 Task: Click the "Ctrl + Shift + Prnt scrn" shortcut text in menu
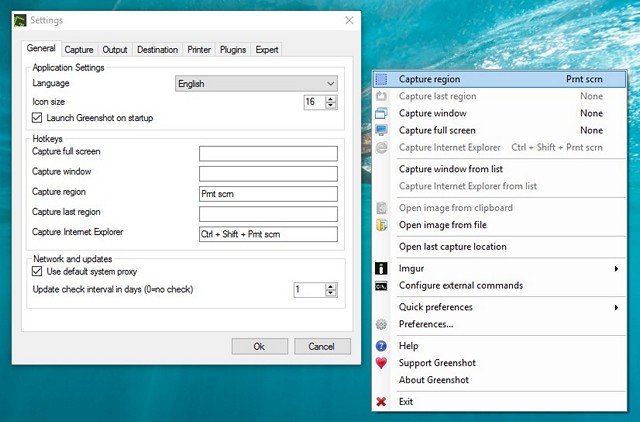pyautogui.click(x=557, y=147)
